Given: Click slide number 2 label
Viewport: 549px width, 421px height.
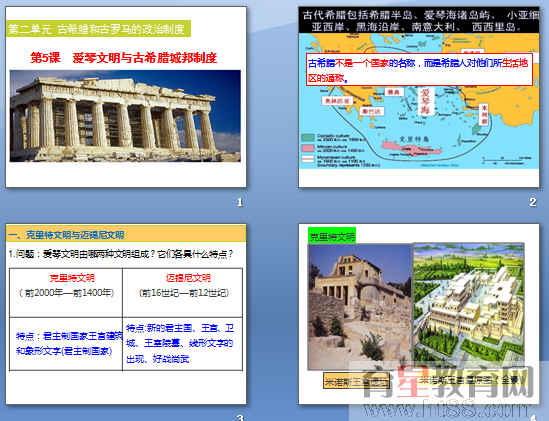Looking at the screenshot, I should click(533, 202).
